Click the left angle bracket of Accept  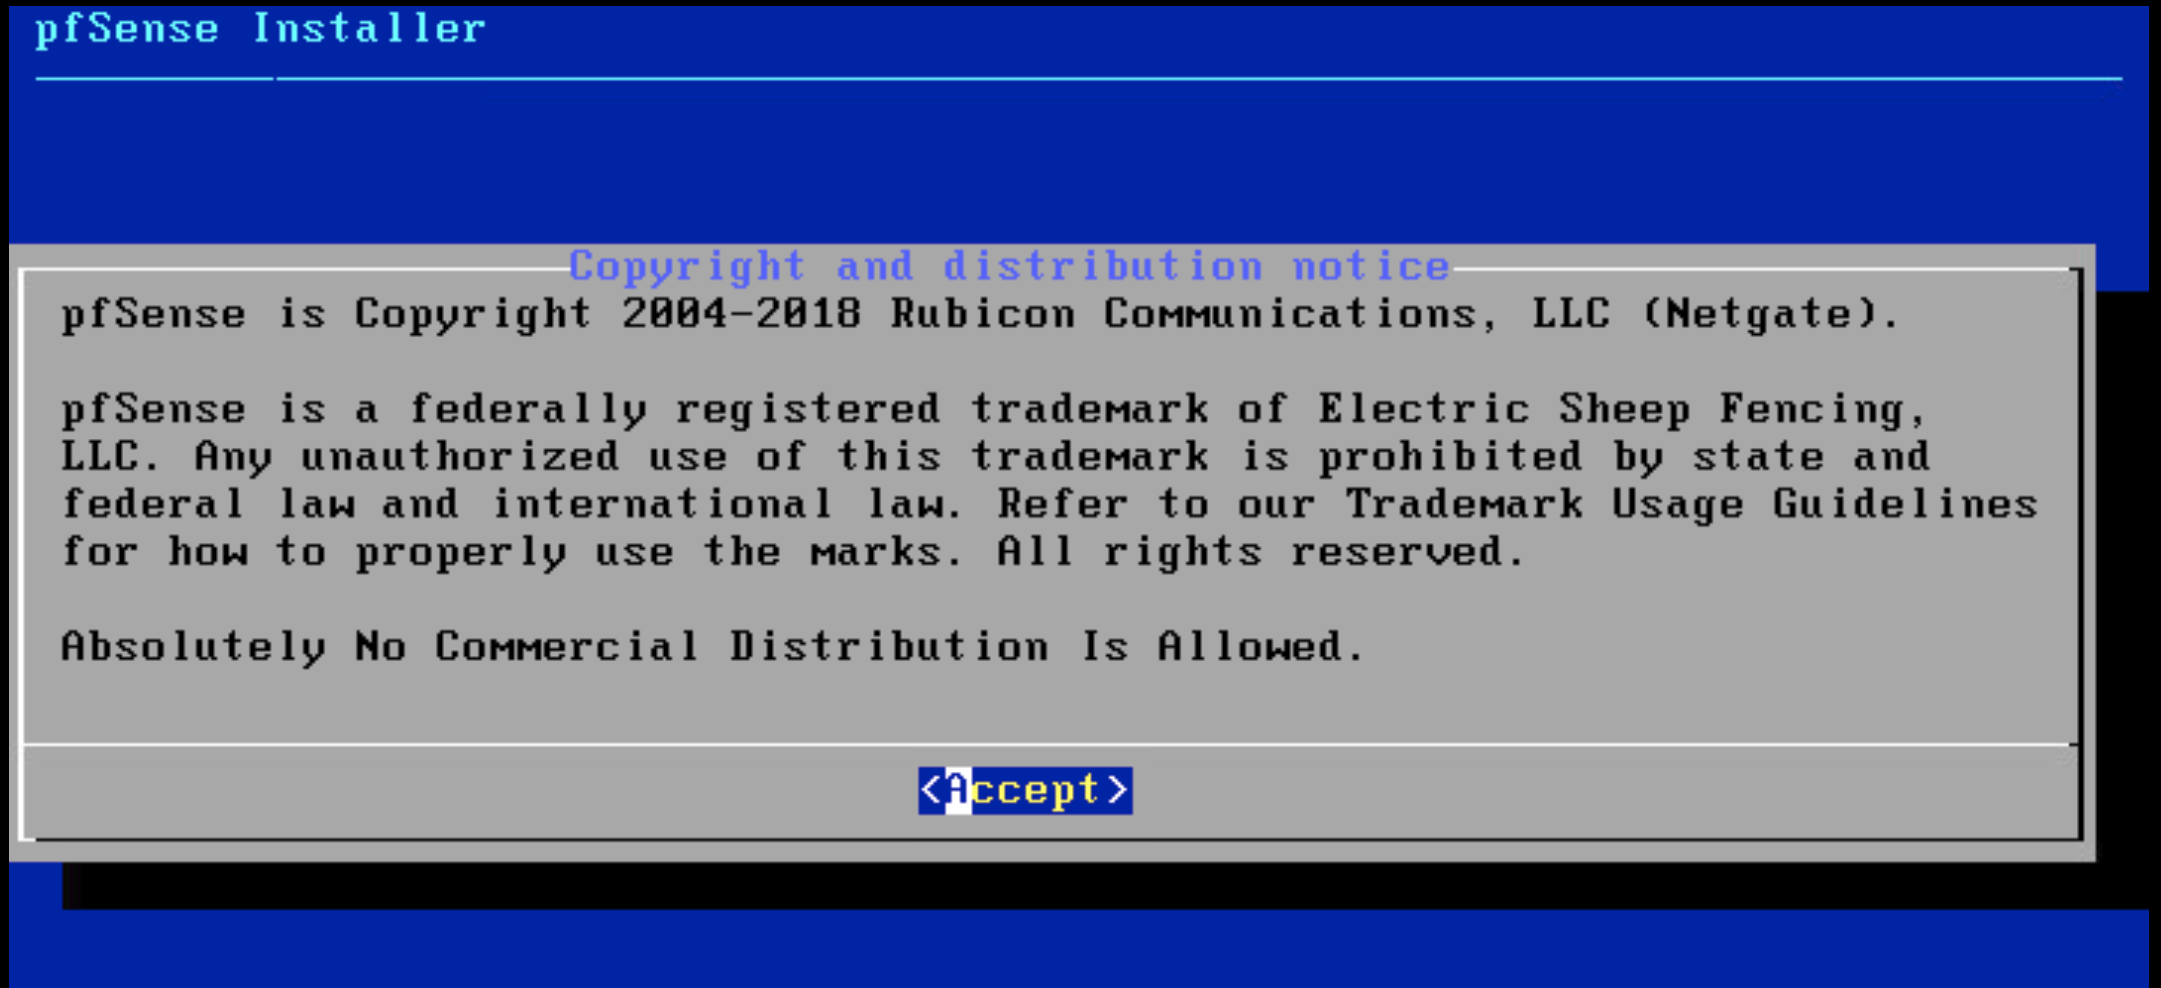931,790
